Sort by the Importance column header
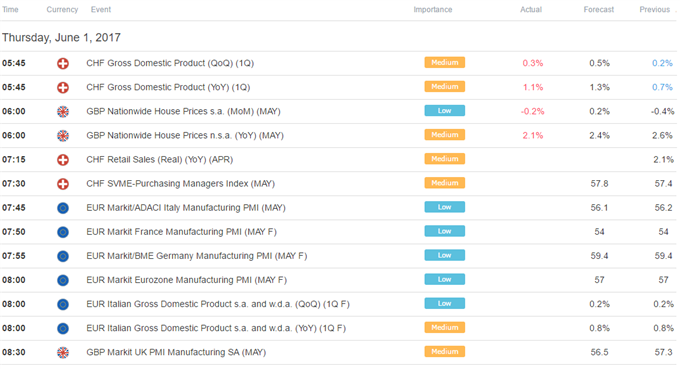This screenshot has width=680, height=369. pos(432,10)
